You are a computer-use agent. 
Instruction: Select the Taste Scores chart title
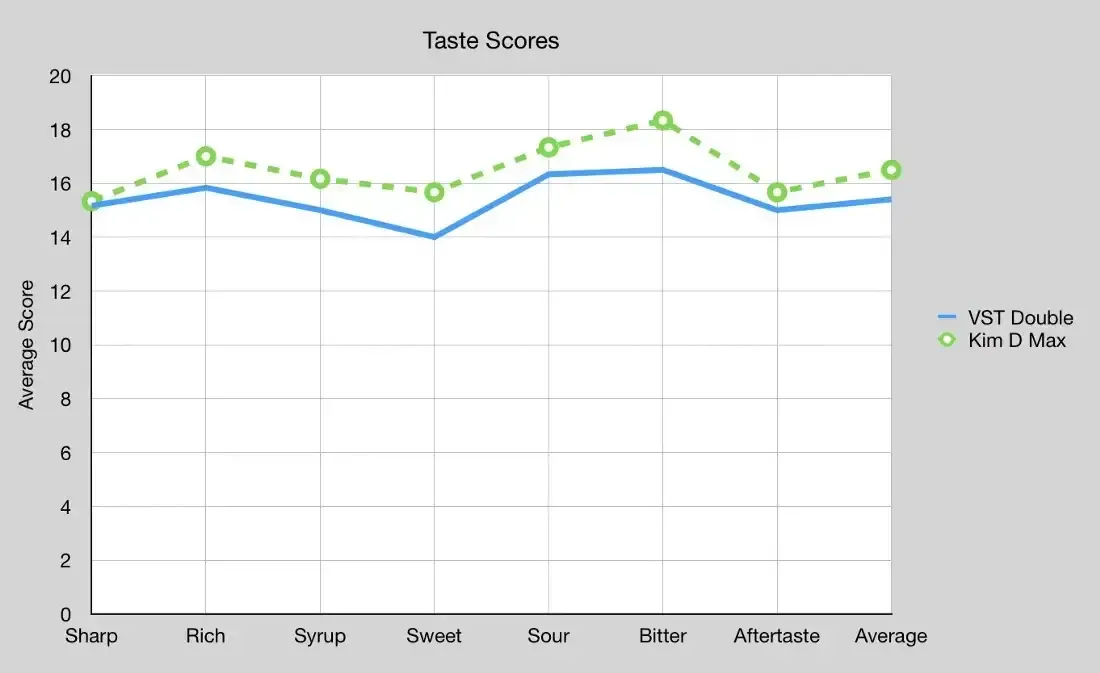point(490,41)
